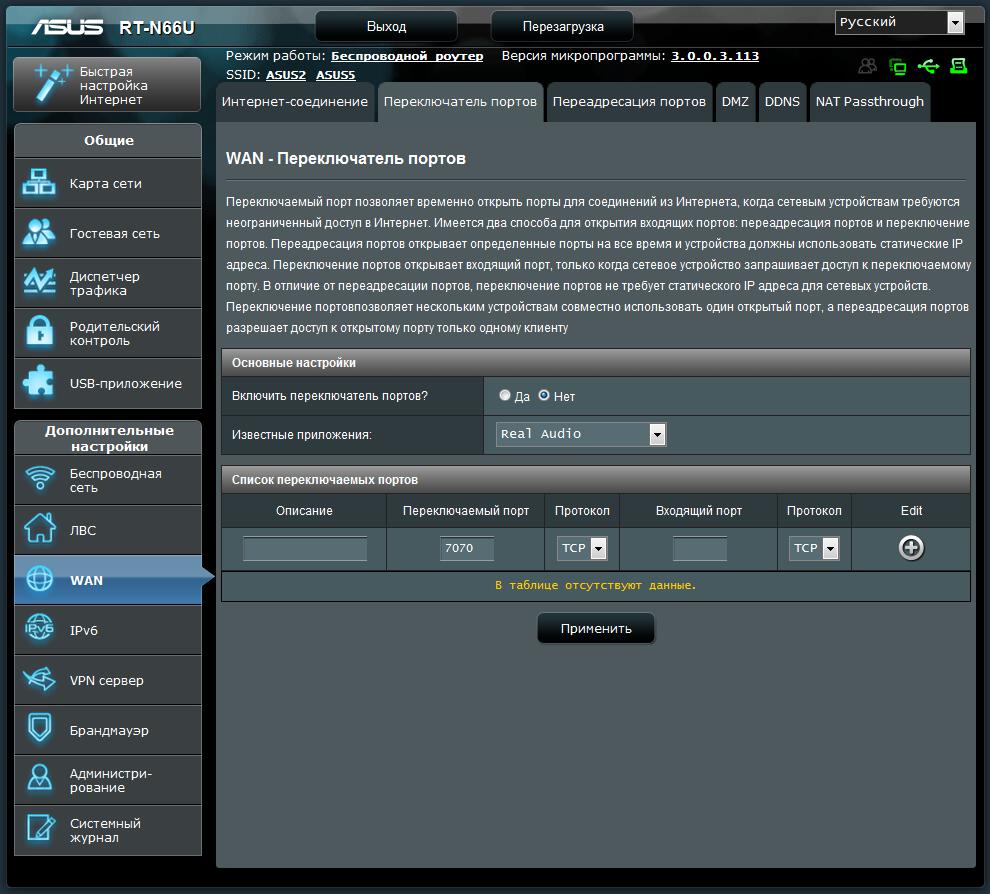Click the USB application puzzle icon
This screenshot has height=894, width=990.
tap(39, 382)
